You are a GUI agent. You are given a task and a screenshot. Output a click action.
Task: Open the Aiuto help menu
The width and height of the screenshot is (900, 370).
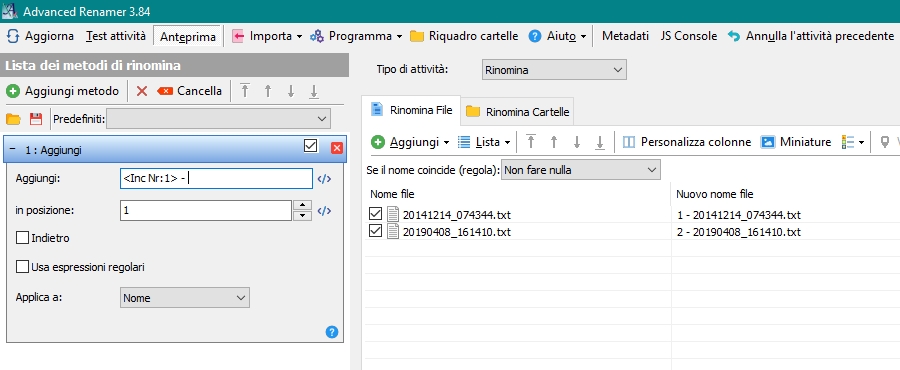[x=557, y=36]
